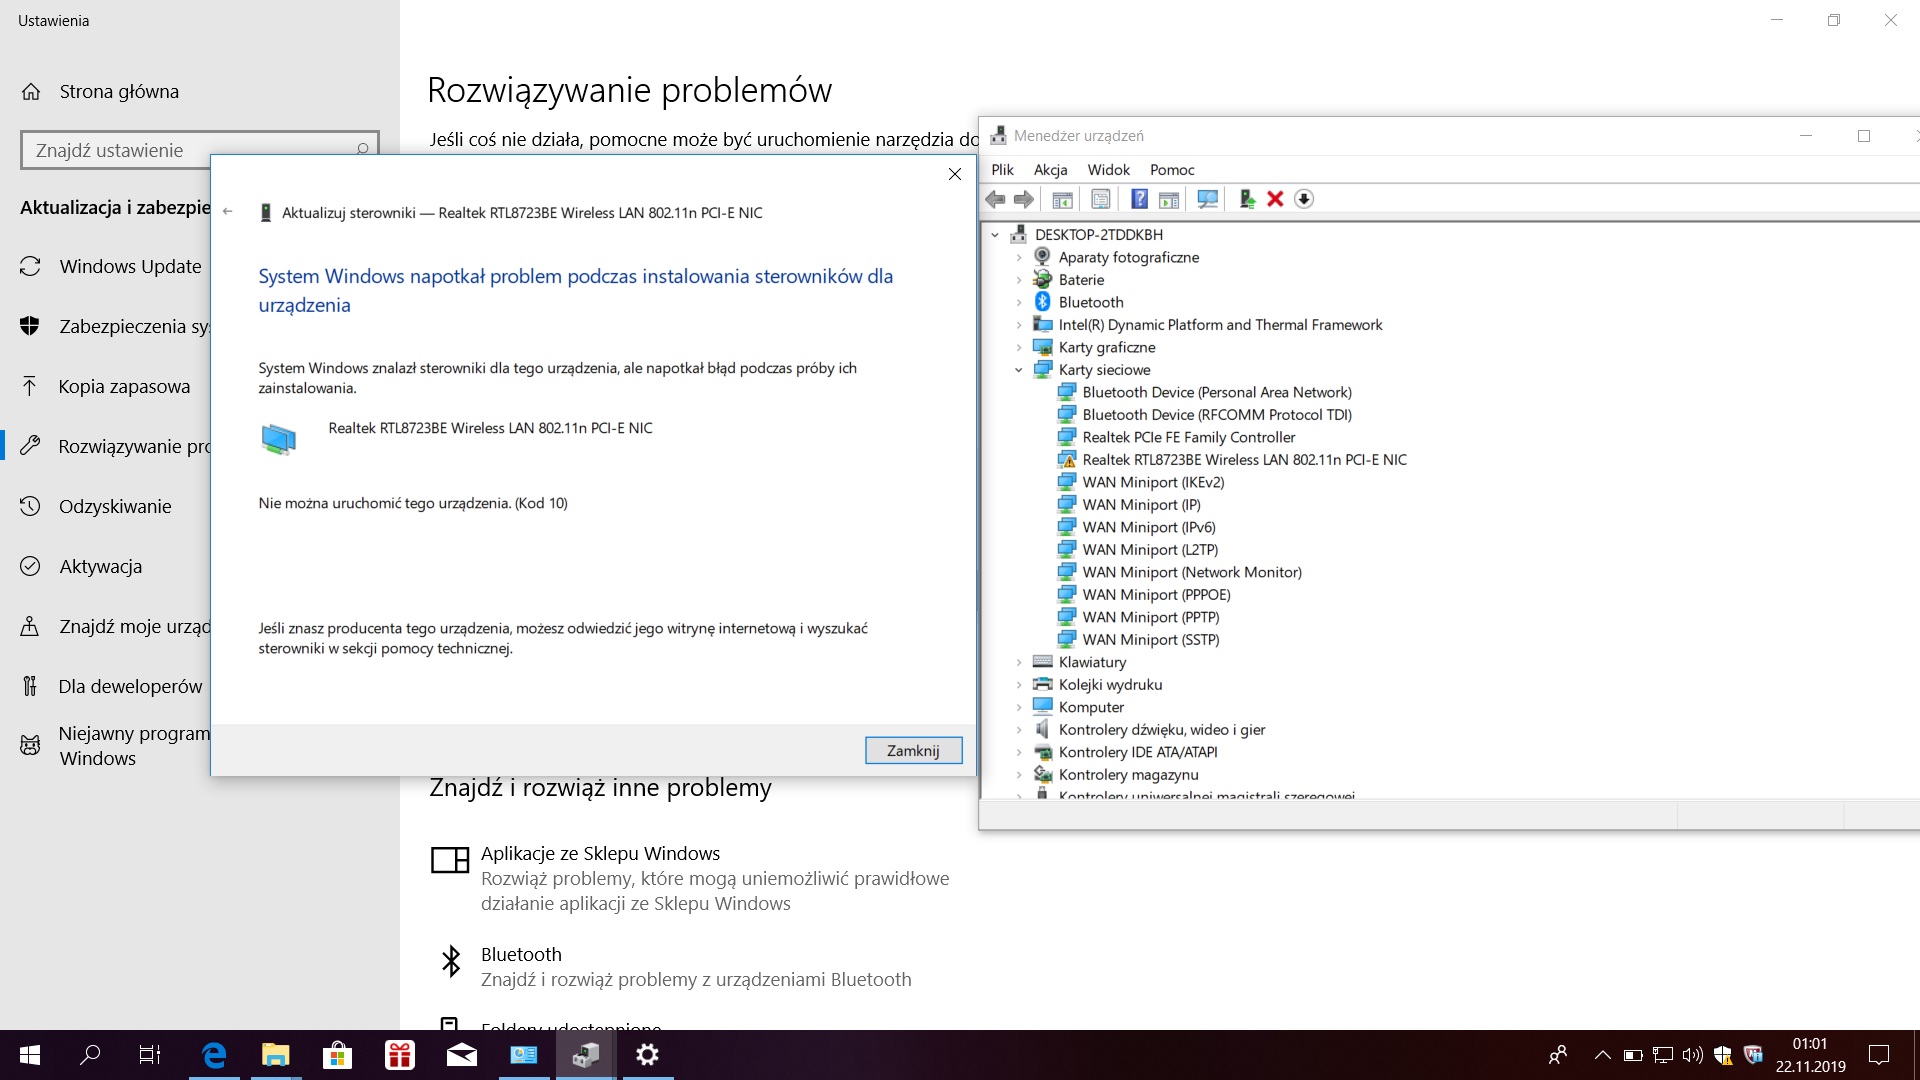Select WAN Miniport (Network Monitor)

(x=1192, y=572)
